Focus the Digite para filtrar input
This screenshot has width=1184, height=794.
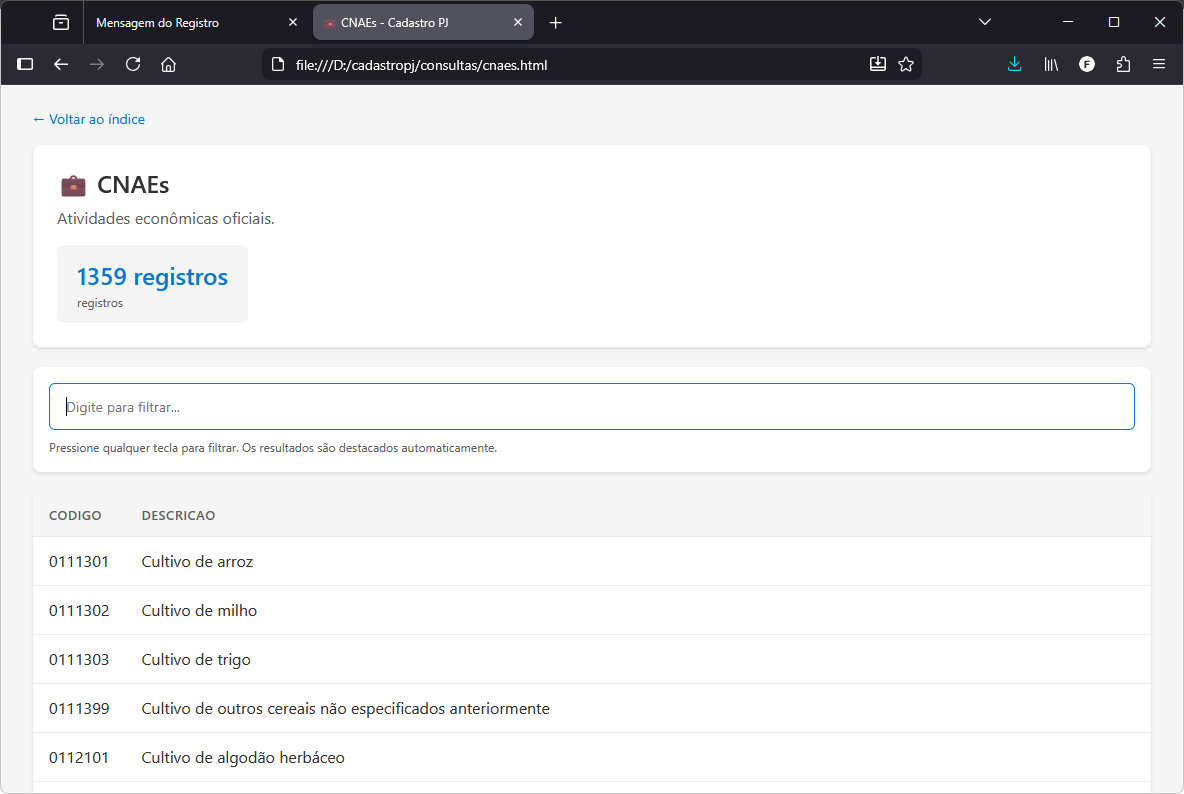pyautogui.click(x=591, y=407)
